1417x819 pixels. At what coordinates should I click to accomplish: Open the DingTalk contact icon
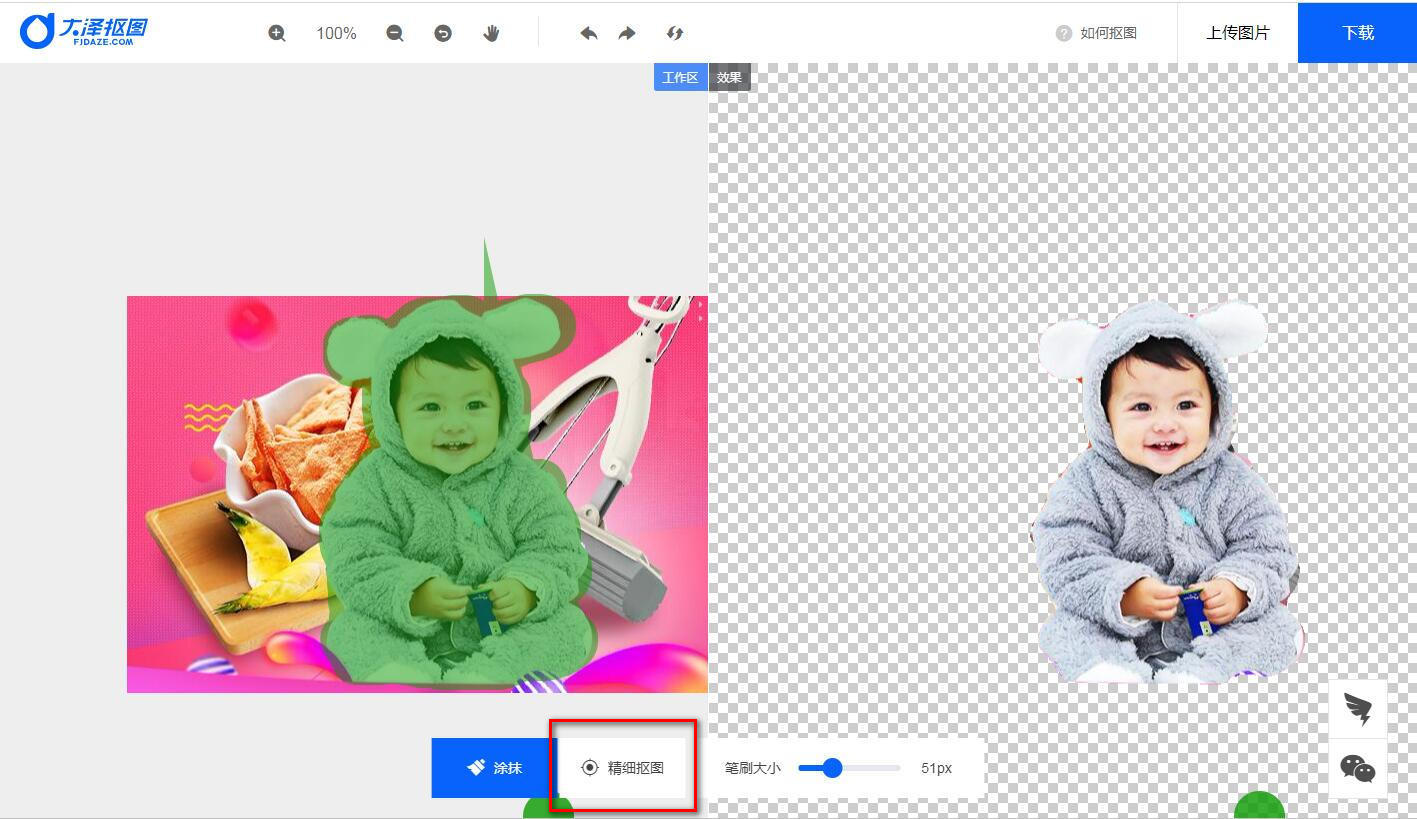pos(1358,709)
